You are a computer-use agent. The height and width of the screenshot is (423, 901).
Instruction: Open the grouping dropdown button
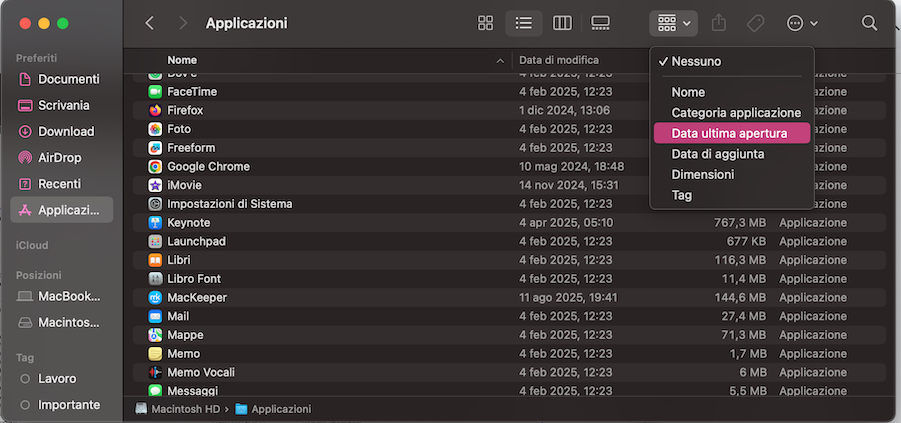tap(674, 23)
